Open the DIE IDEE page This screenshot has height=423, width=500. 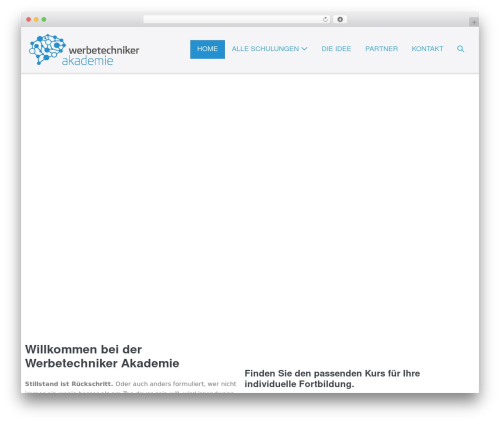[x=336, y=49]
